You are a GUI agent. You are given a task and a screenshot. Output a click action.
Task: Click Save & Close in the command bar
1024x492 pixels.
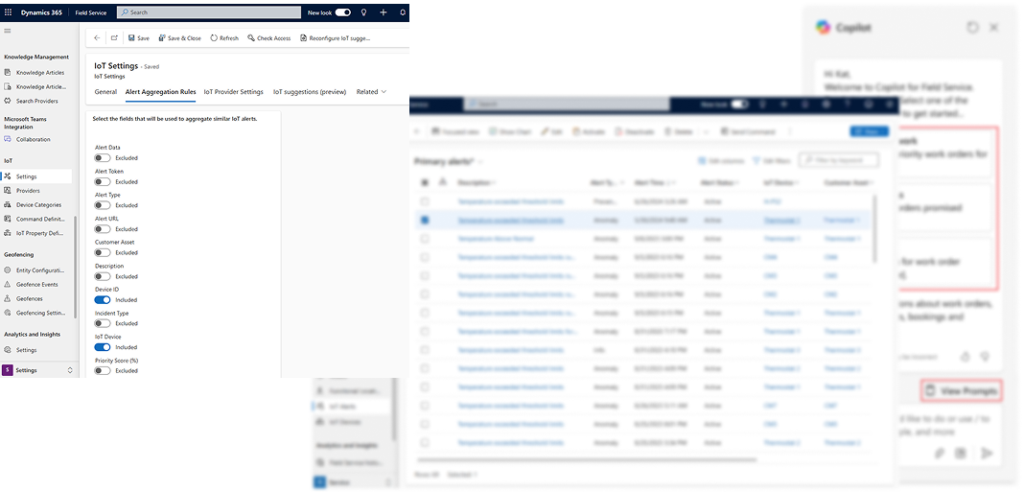[x=180, y=38]
